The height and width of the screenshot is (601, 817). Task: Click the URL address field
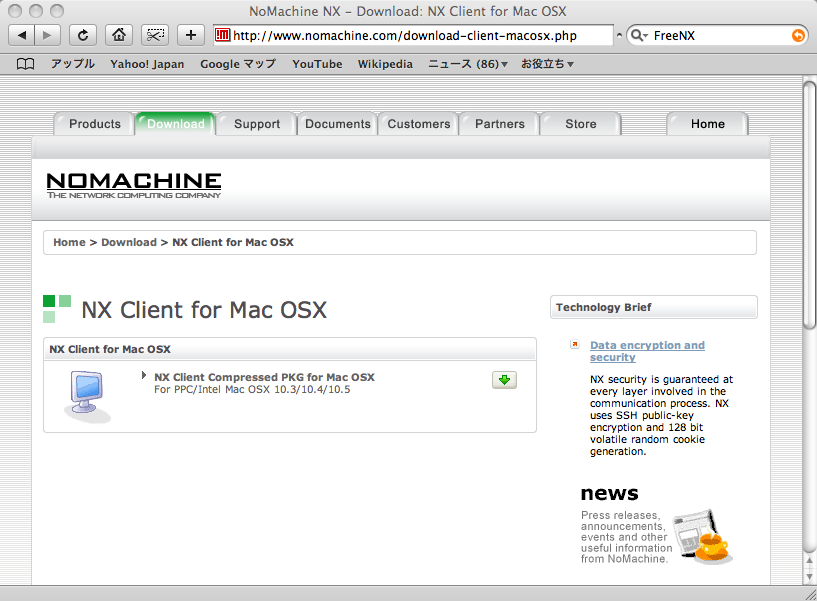[413, 35]
